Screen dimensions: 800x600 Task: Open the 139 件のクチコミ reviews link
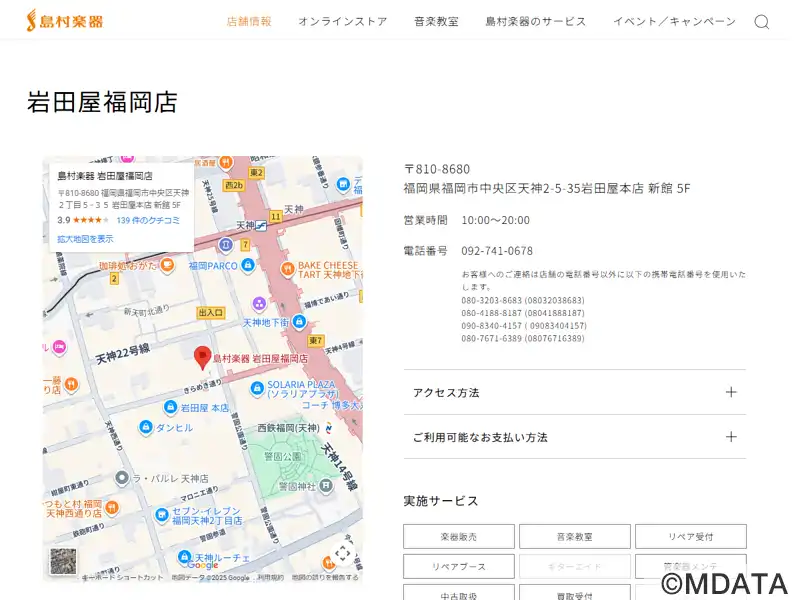click(x=148, y=220)
